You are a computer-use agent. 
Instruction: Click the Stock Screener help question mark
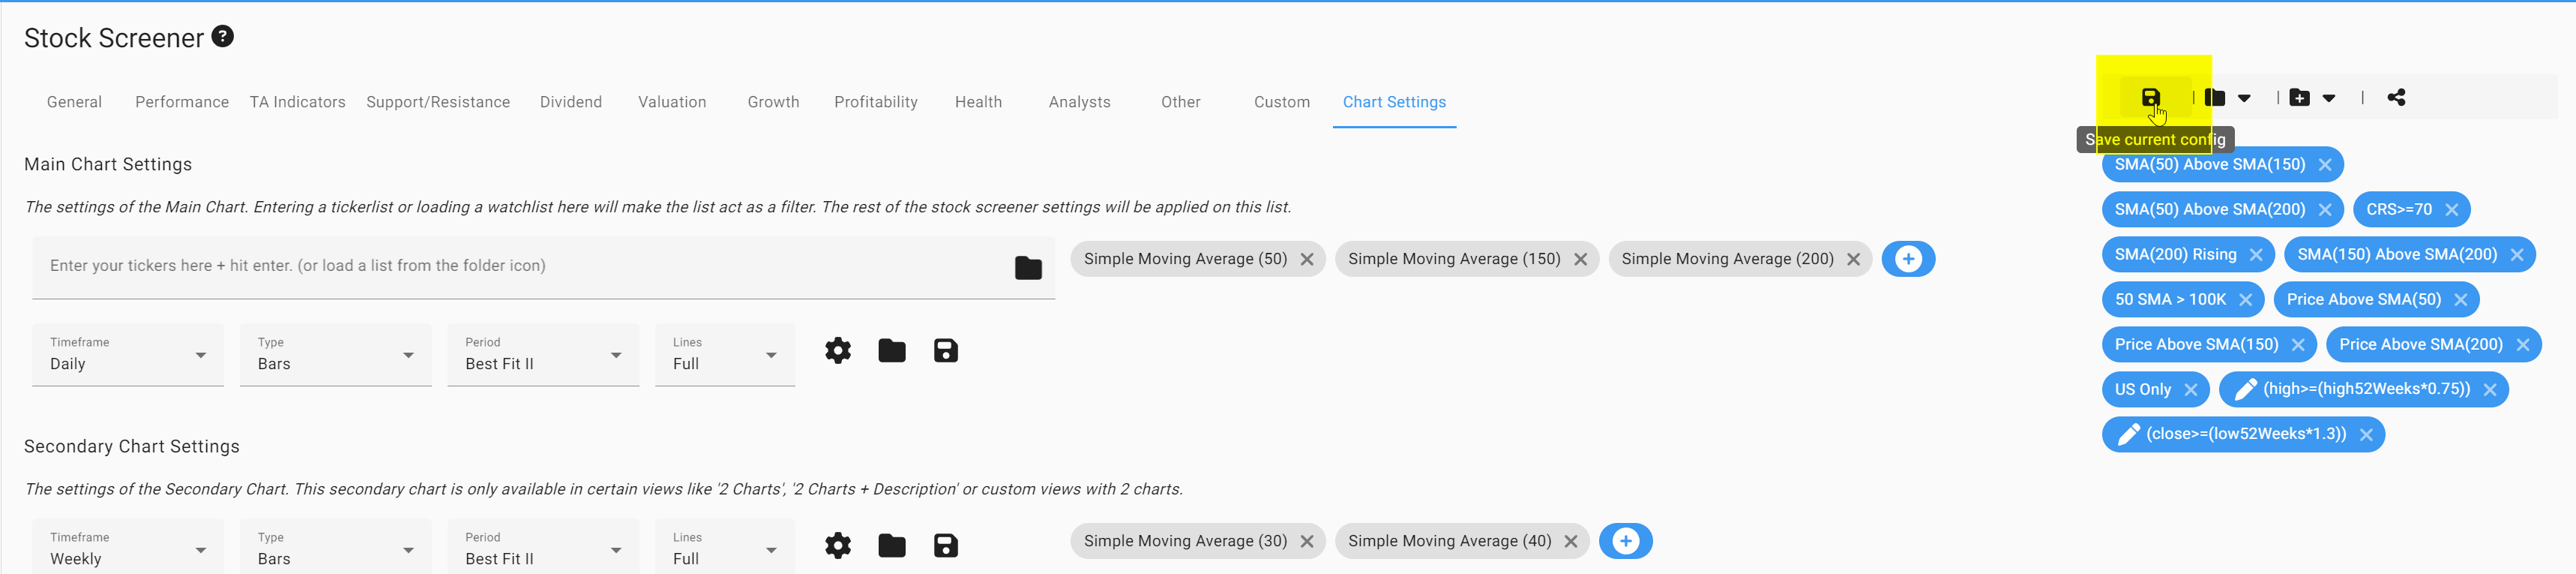[223, 37]
